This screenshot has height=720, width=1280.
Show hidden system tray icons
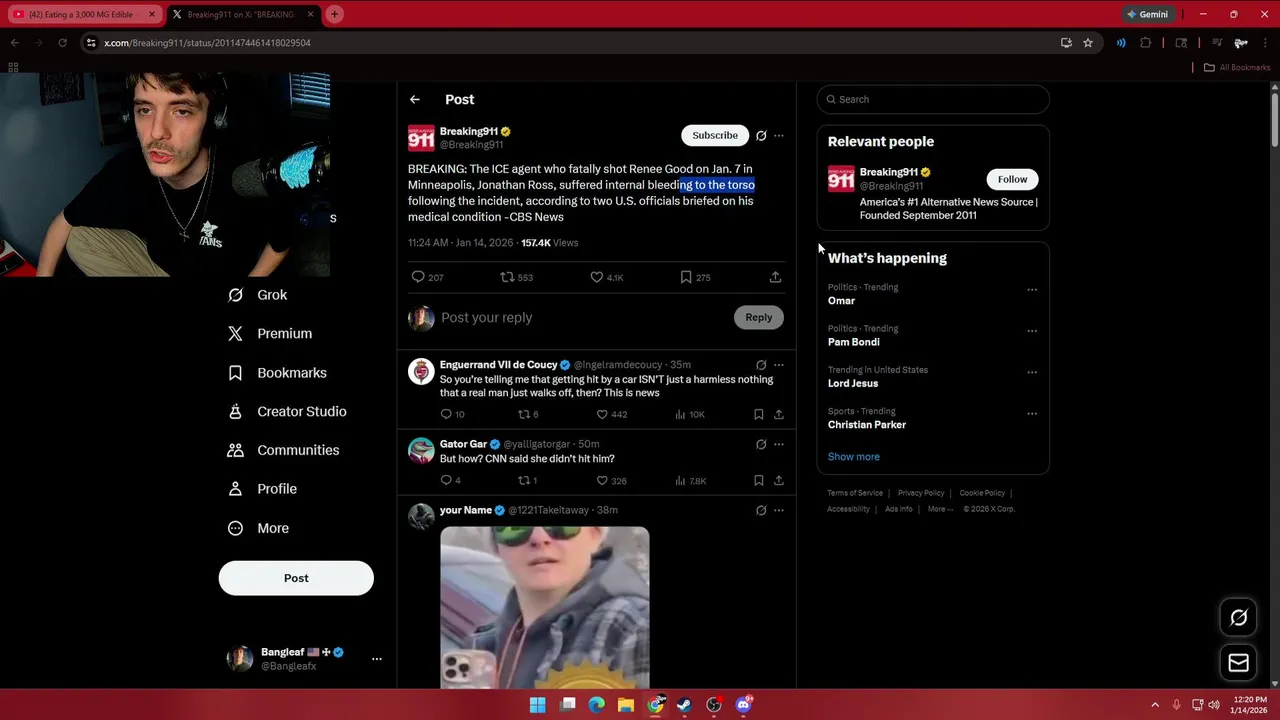pyautogui.click(x=1155, y=705)
